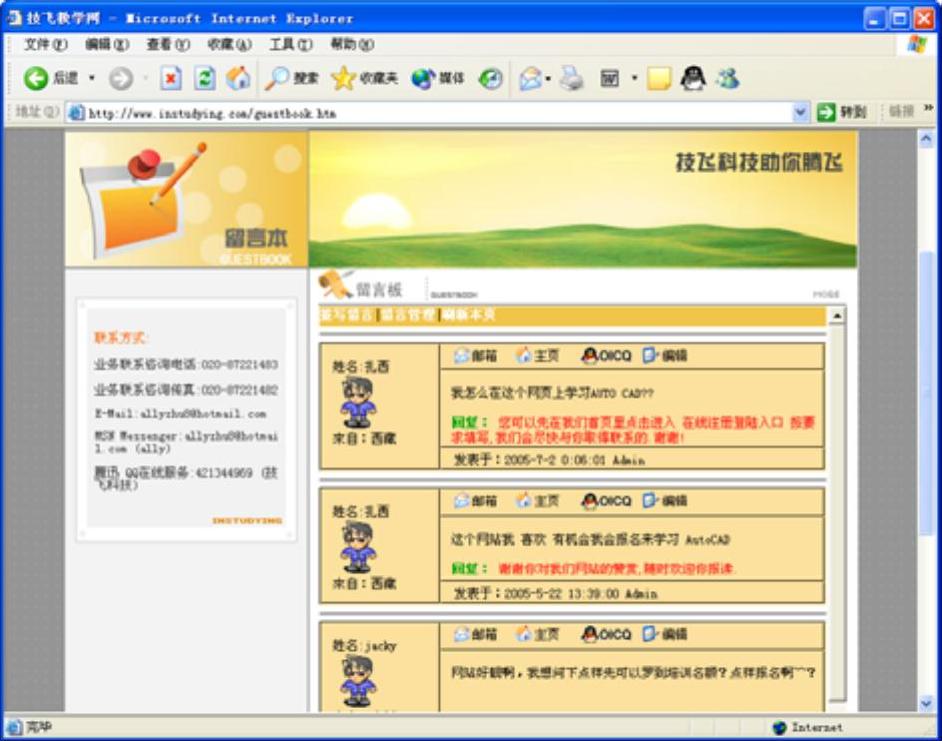This screenshot has width=942, height=741.
Task: Refresh the page with the toolbar icon
Action: coord(205,78)
